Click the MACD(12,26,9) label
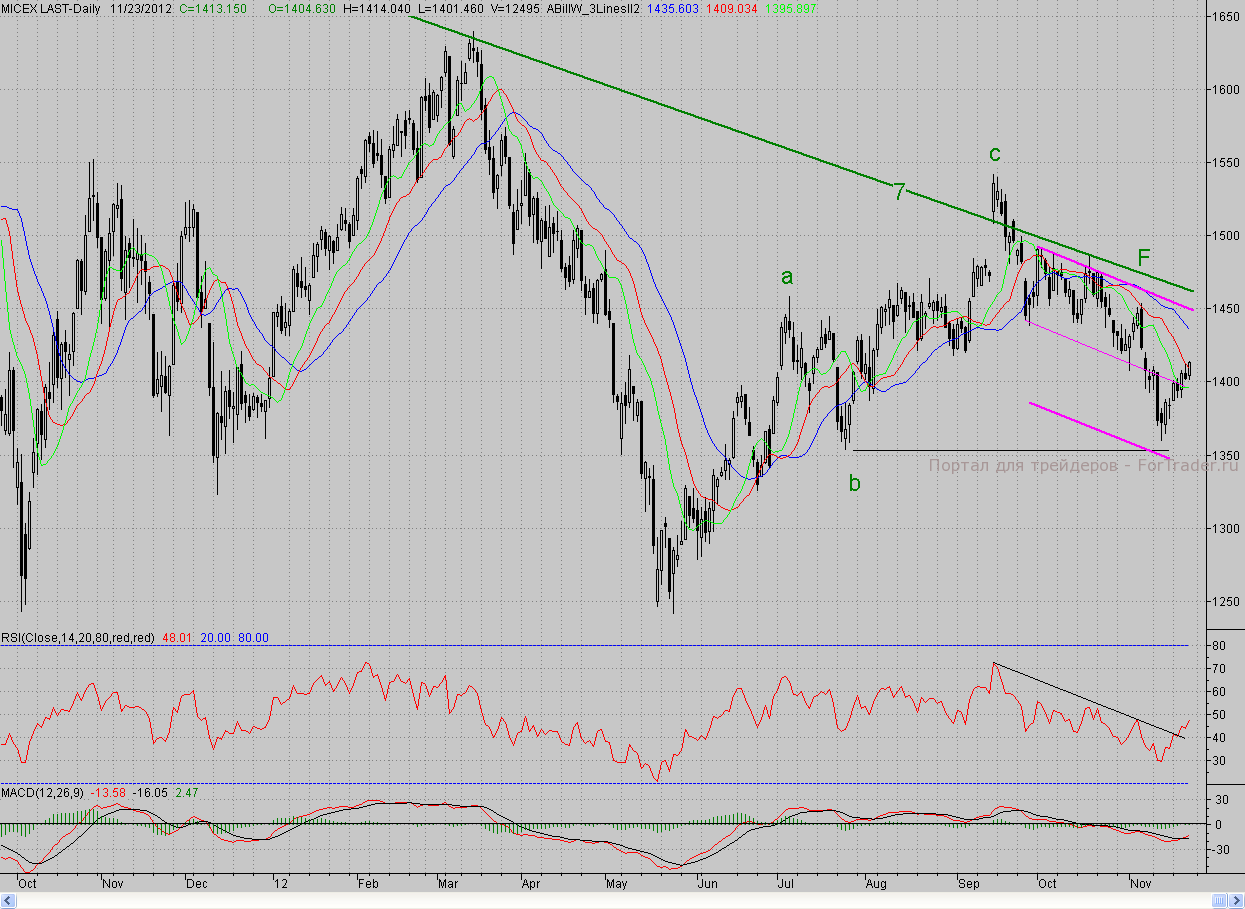1245x909 pixels. click(x=43, y=793)
